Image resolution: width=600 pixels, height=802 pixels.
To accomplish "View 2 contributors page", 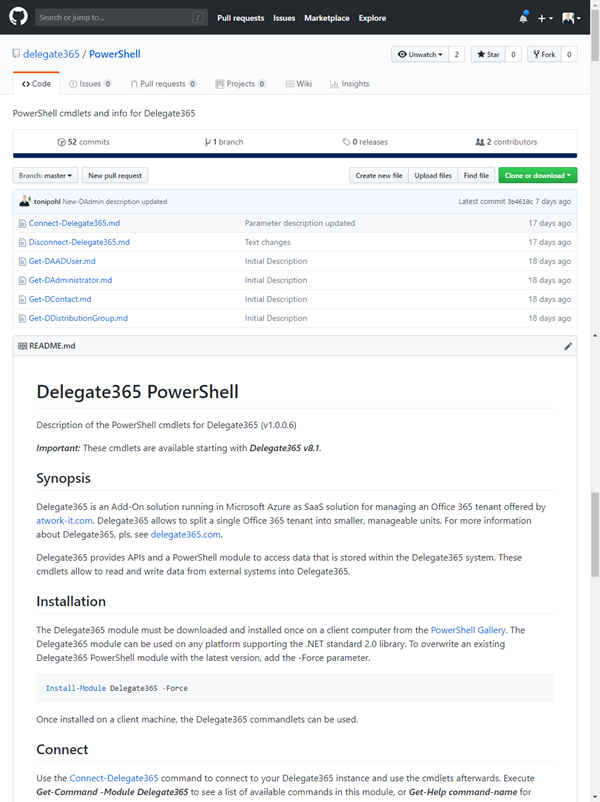I will click(506, 142).
